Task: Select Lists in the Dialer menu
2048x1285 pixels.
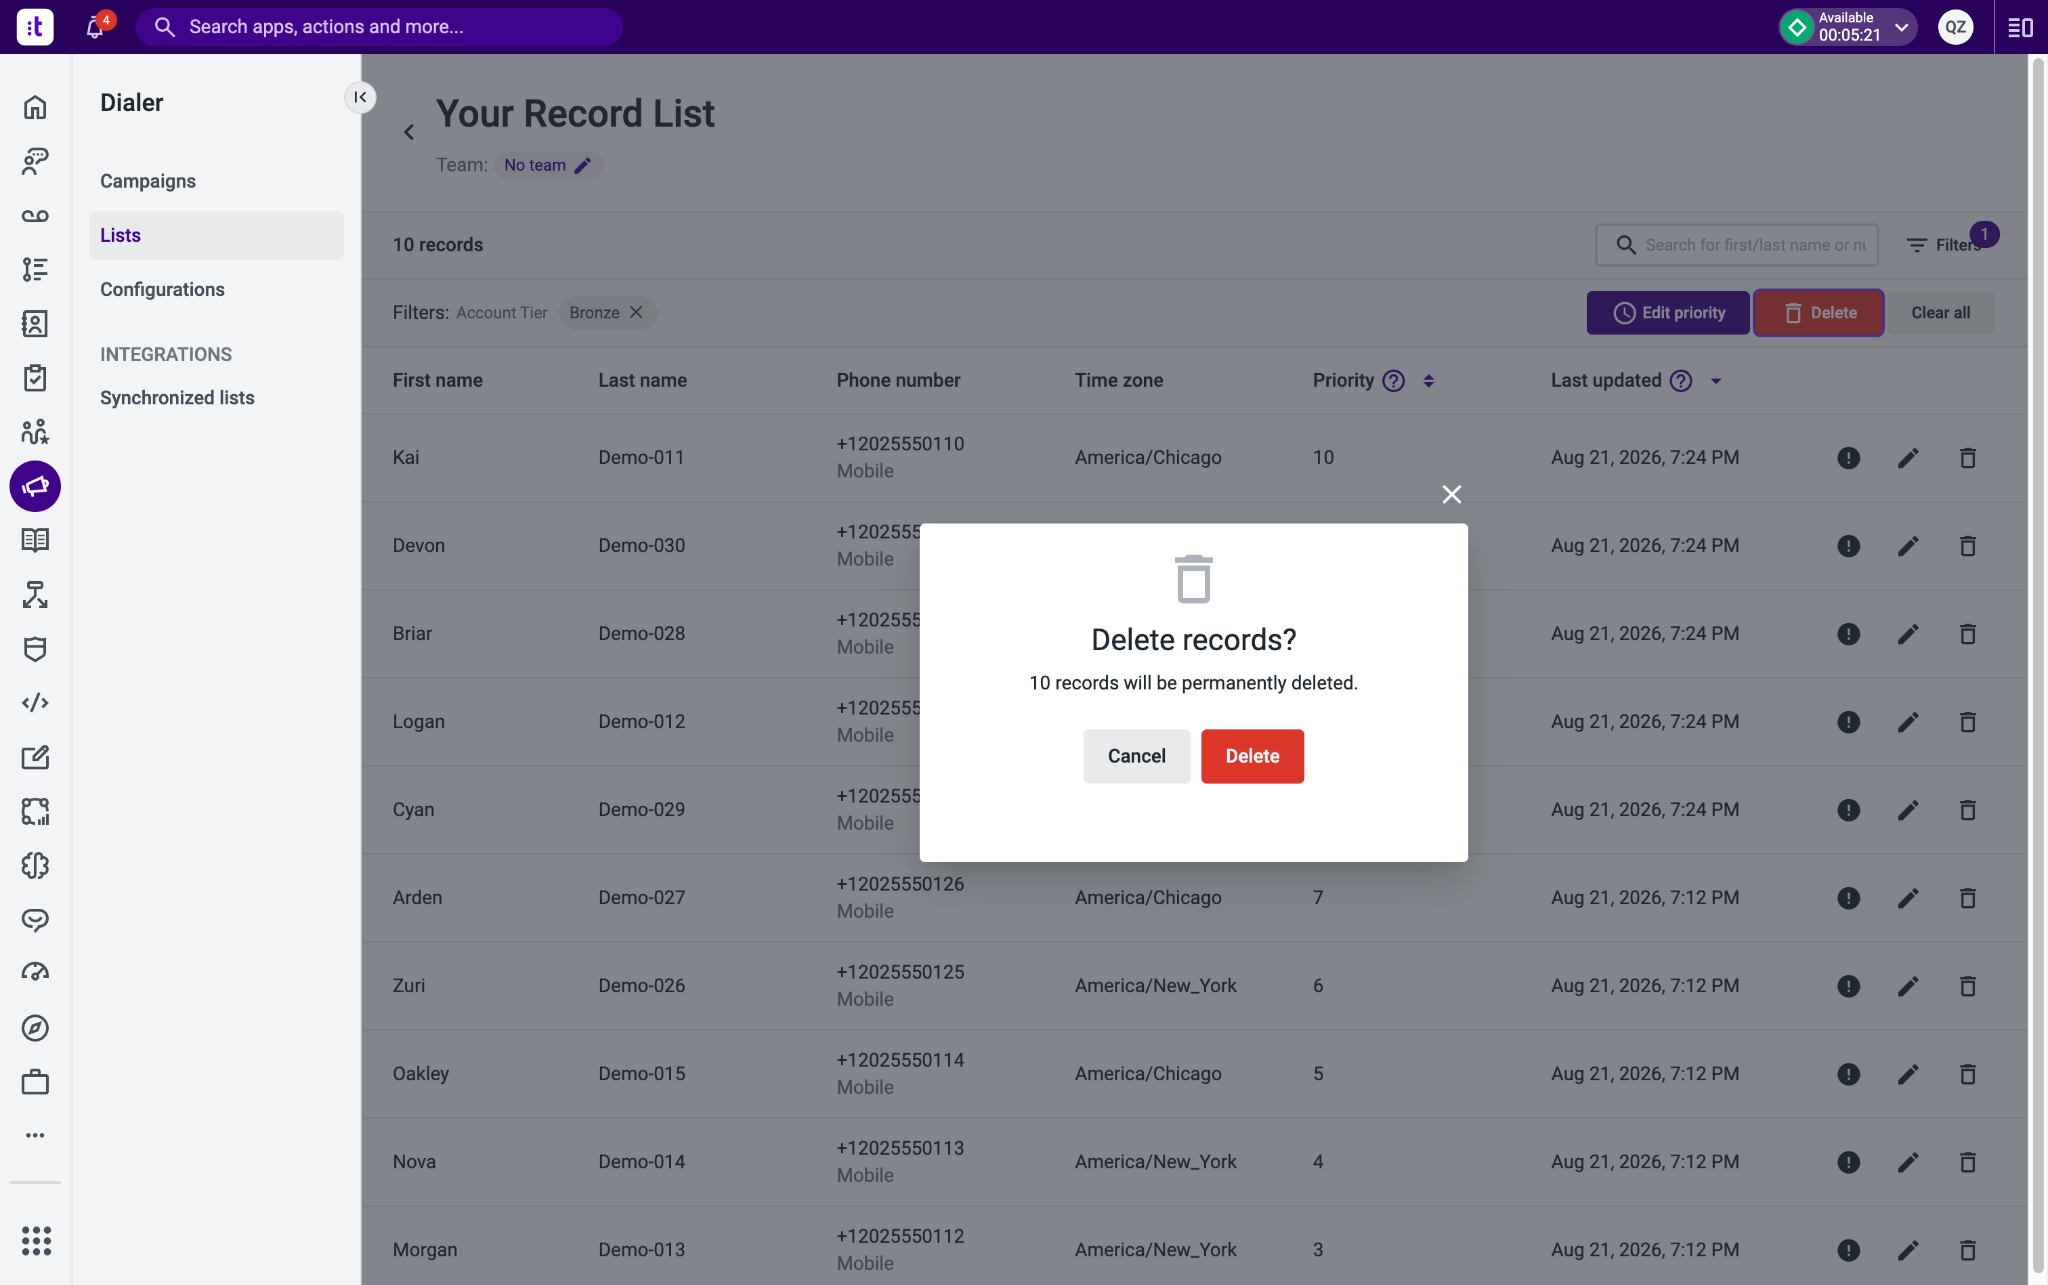Action: [x=216, y=235]
